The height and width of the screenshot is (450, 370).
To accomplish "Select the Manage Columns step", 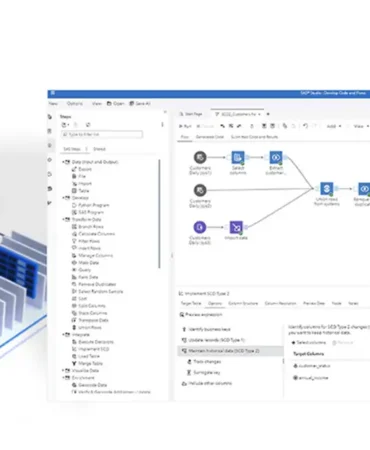I will click(92, 256).
